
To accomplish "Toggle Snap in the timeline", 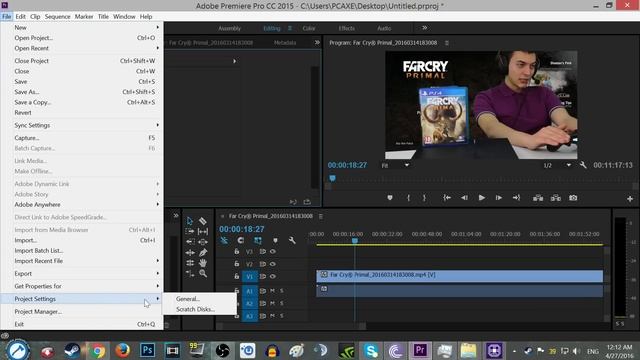I will [240, 240].
